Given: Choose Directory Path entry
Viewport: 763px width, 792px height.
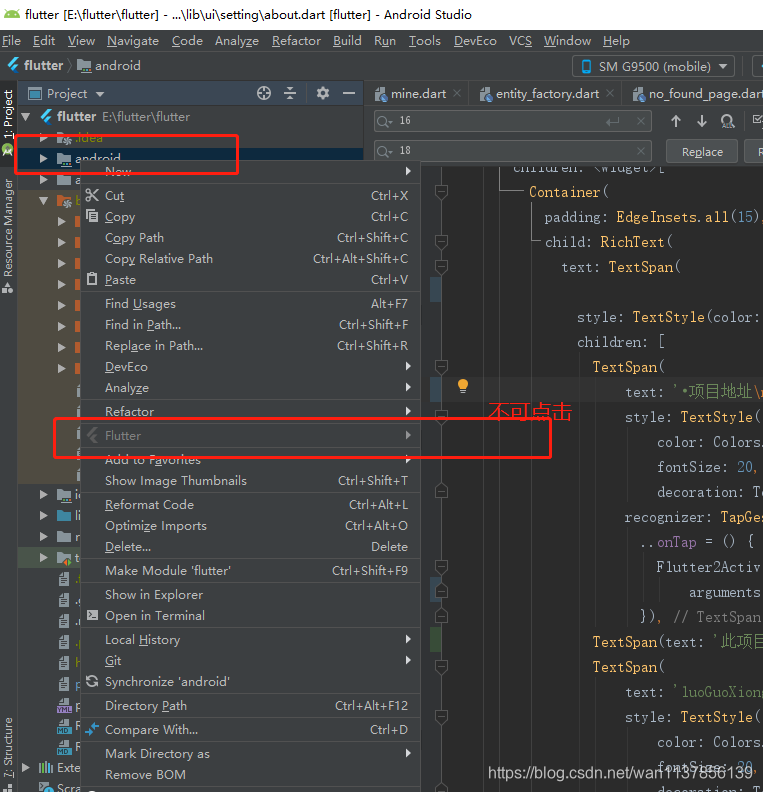Looking at the screenshot, I should tap(250, 705).
